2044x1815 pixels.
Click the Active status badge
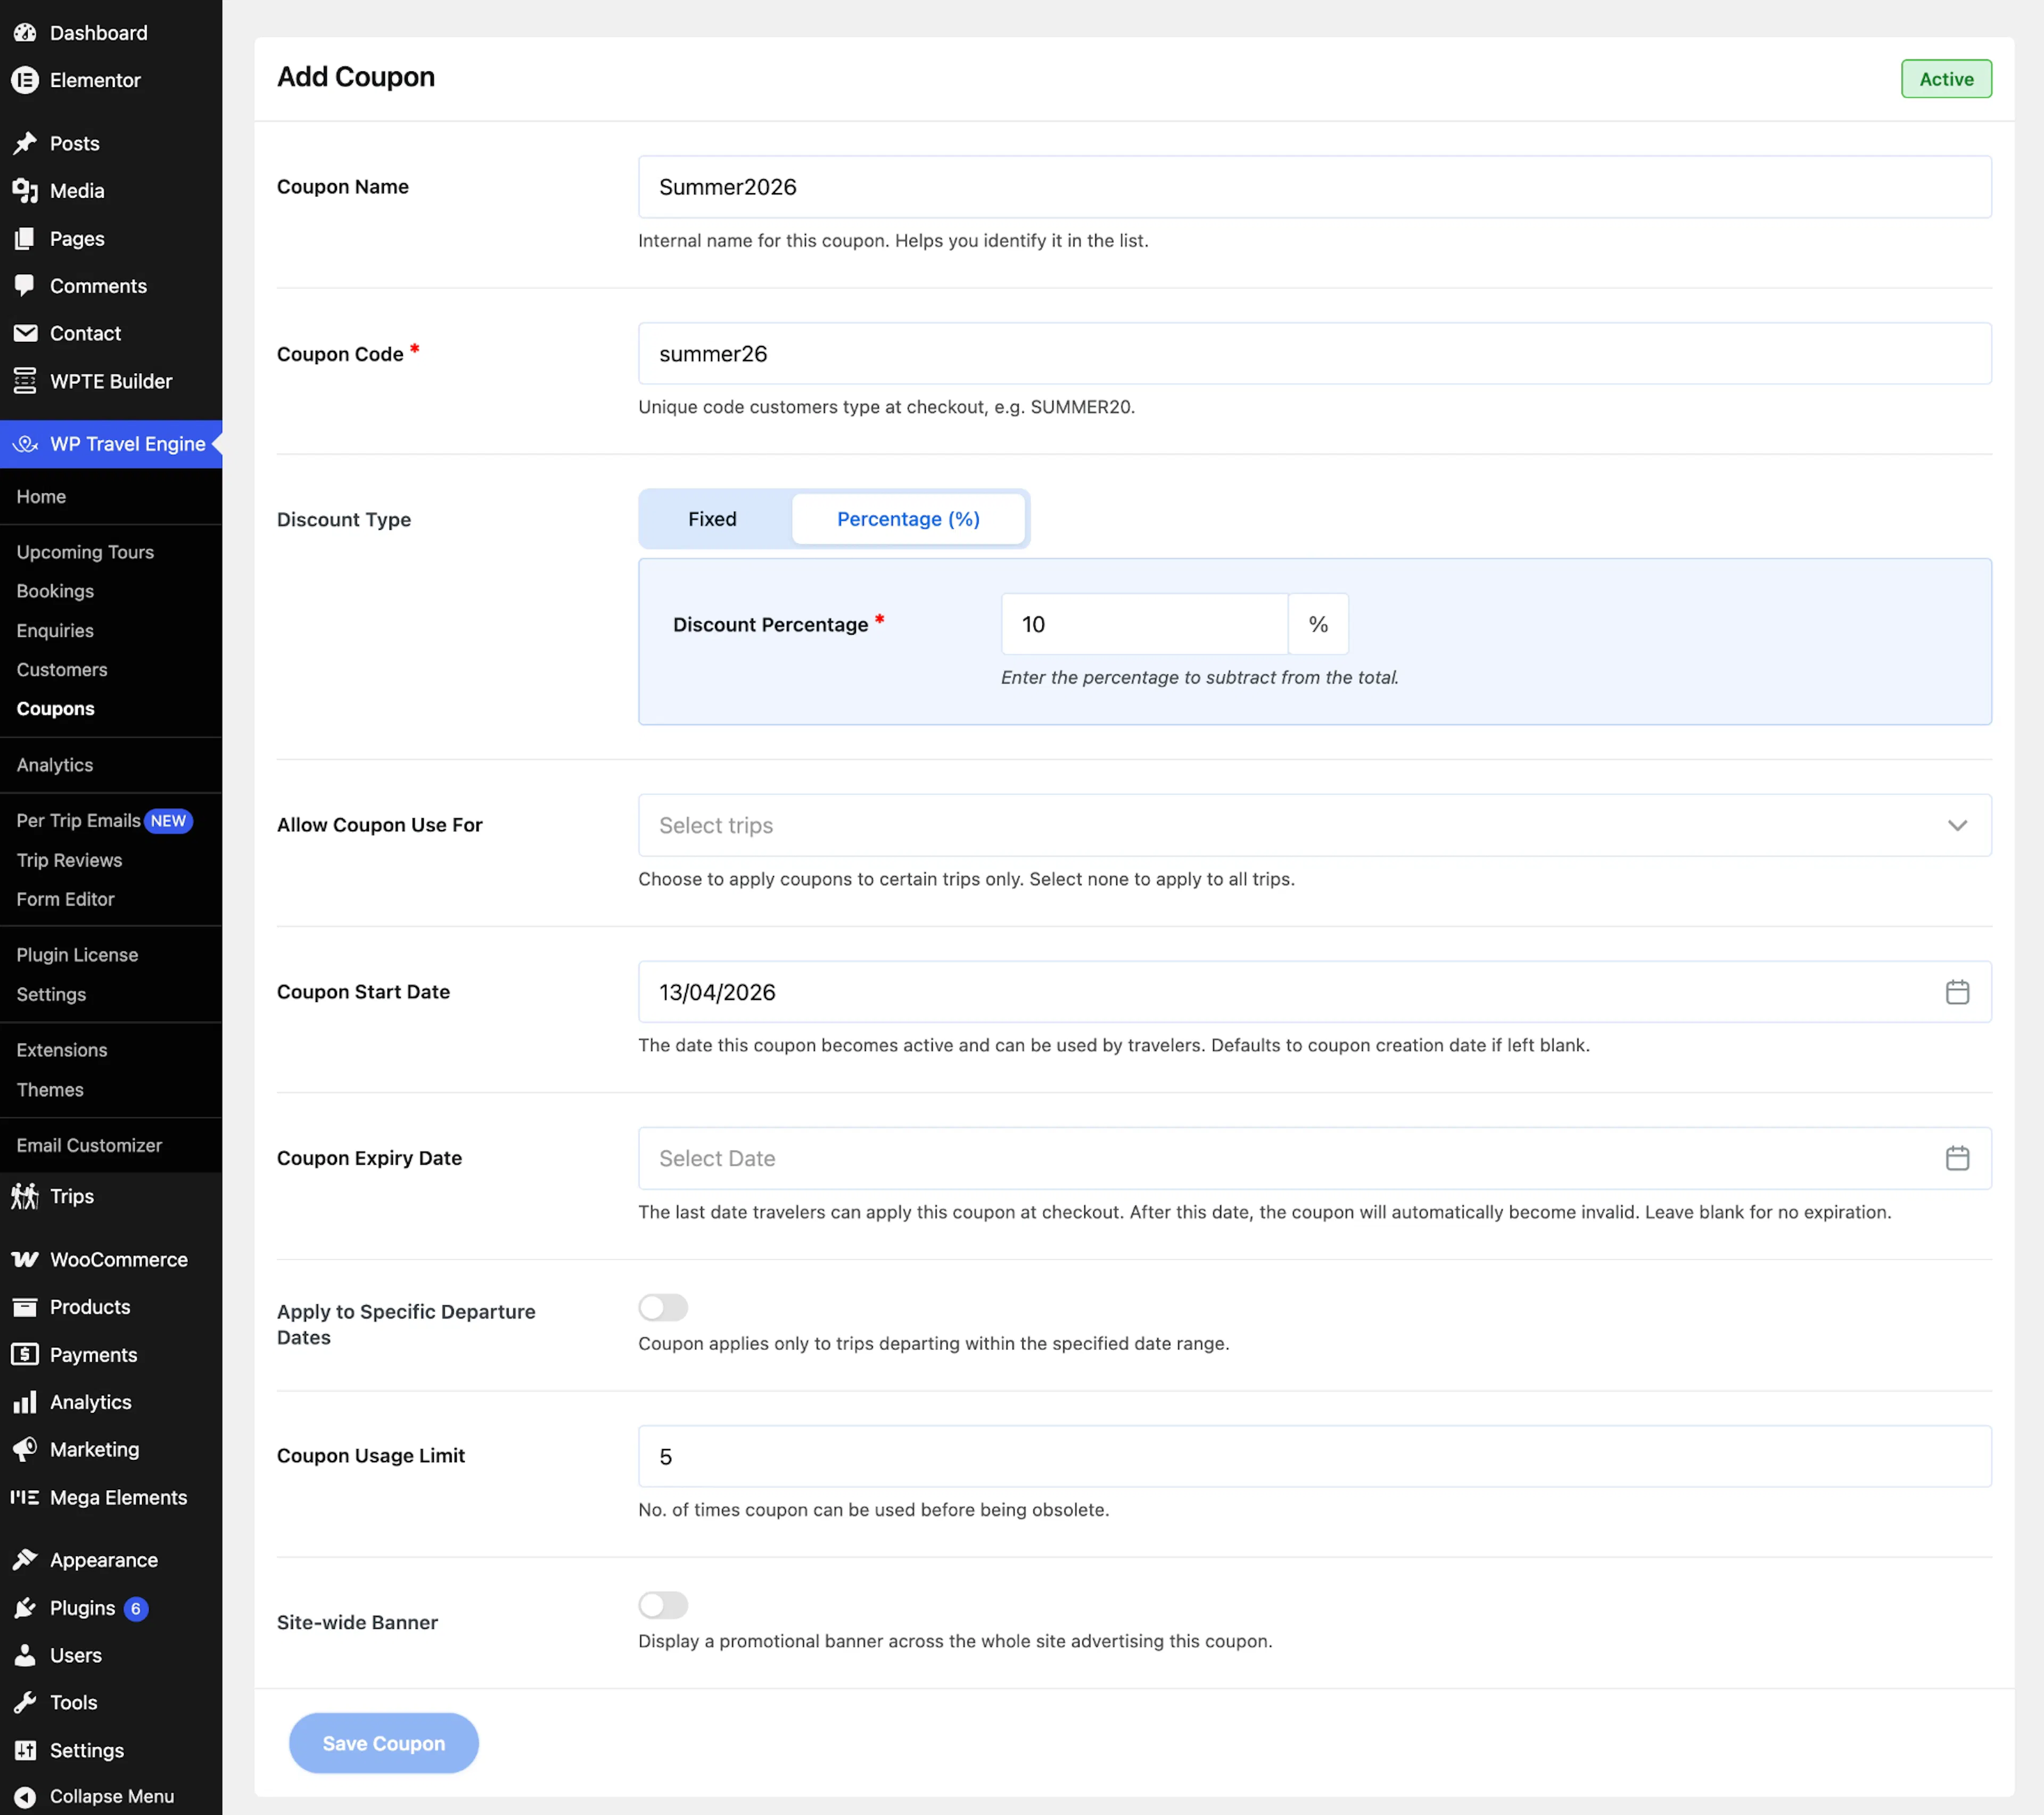(1945, 79)
